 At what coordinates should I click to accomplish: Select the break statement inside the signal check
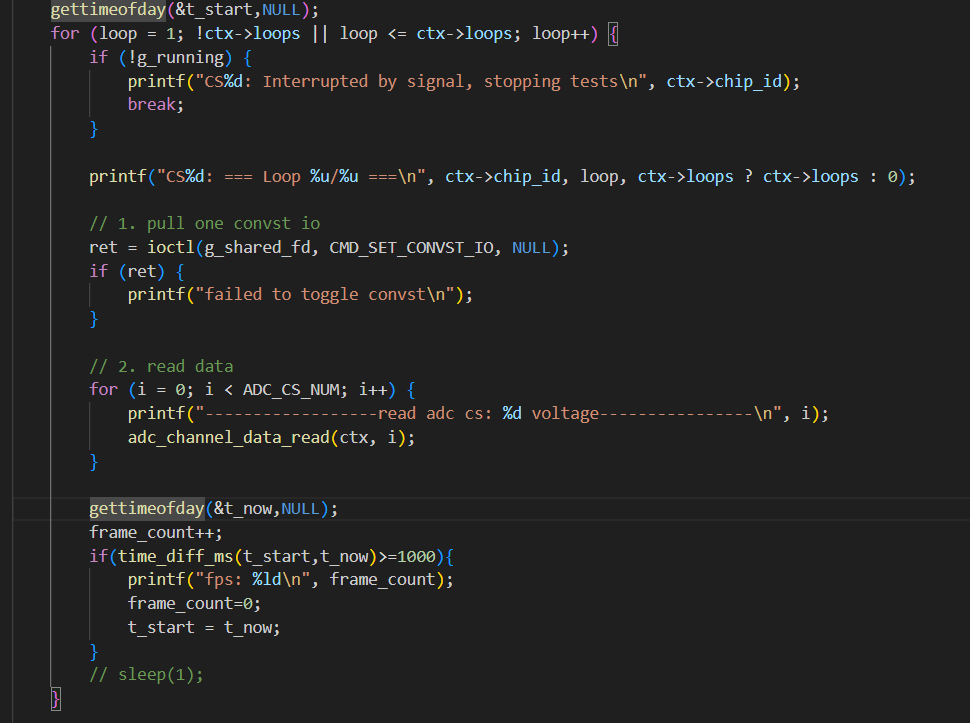coord(151,104)
